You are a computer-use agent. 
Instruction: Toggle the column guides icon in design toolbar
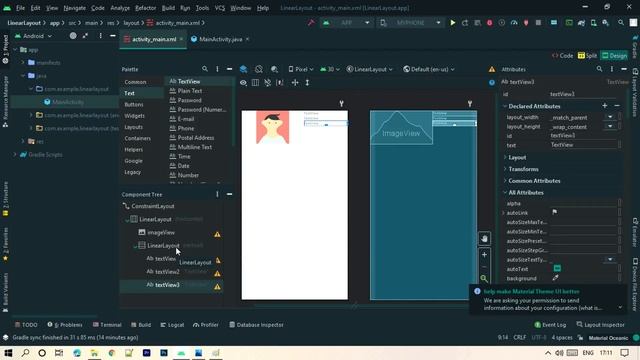[x=255, y=82]
